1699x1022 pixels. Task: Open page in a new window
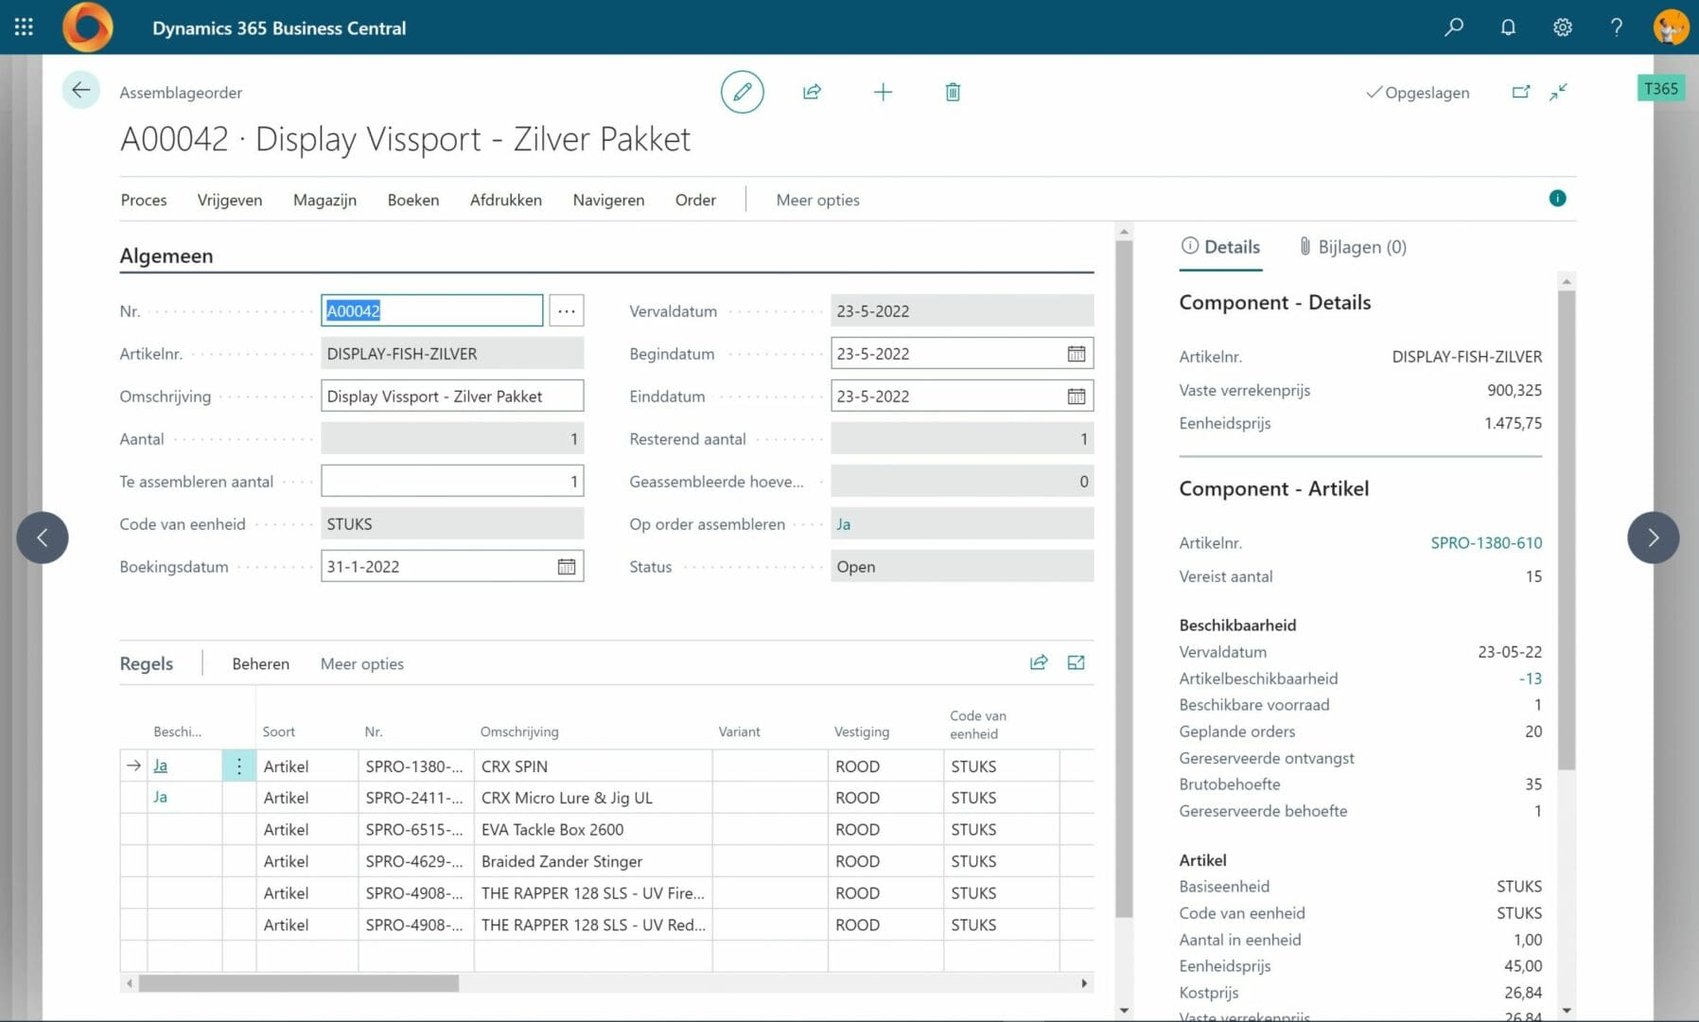tap(1521, 92)
